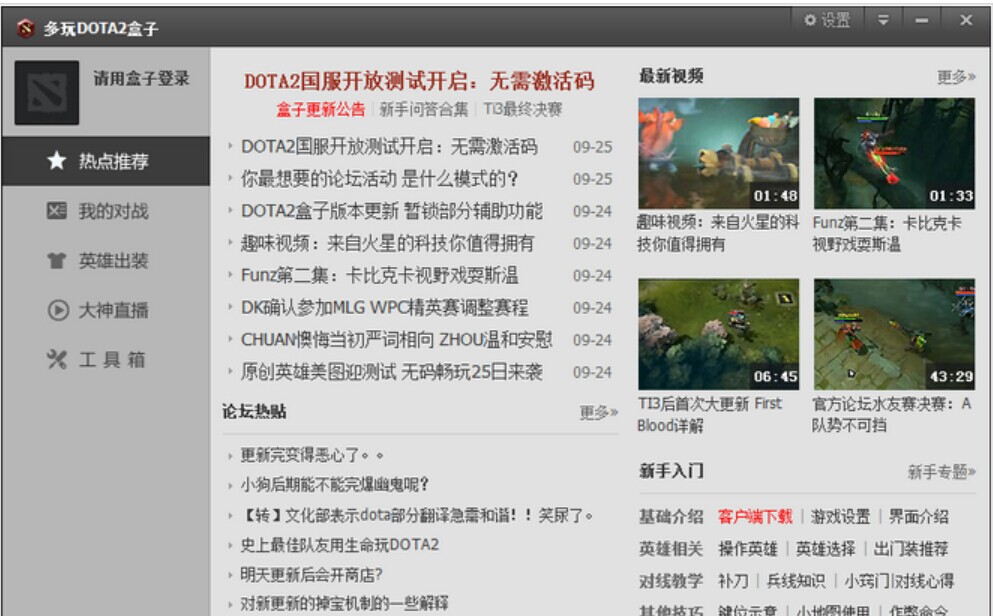Open the 小窍门对线心得 guide link
The height and width of the screenshot is (616, 993).
point(899,581)
